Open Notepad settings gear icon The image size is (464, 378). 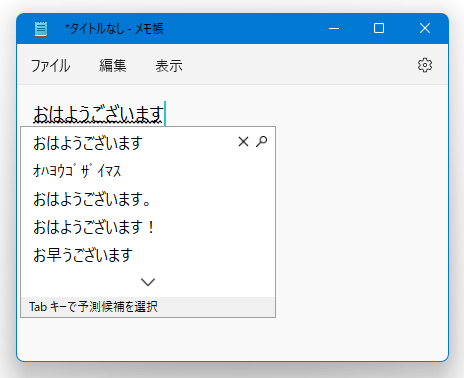tap(425, 65)
